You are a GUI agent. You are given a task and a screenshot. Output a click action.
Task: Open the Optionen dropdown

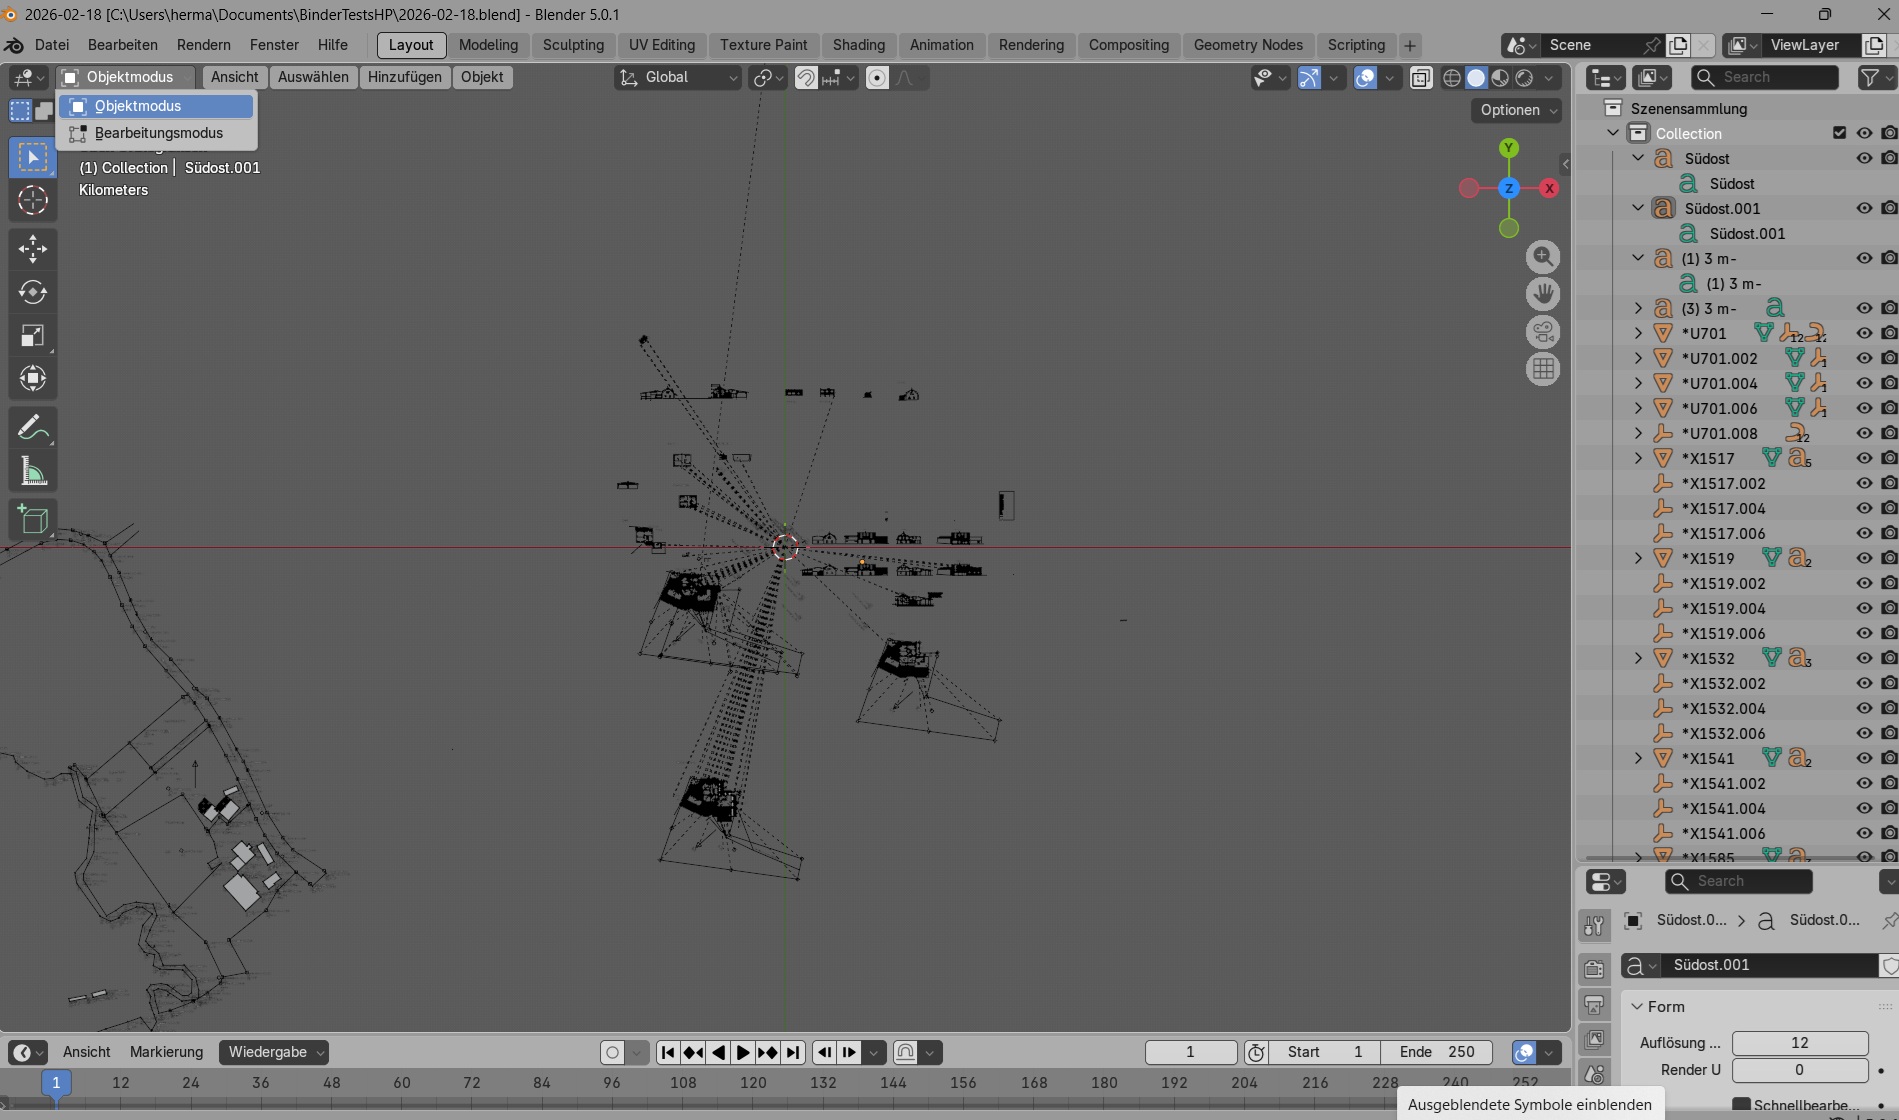(x=1516, y=110)
